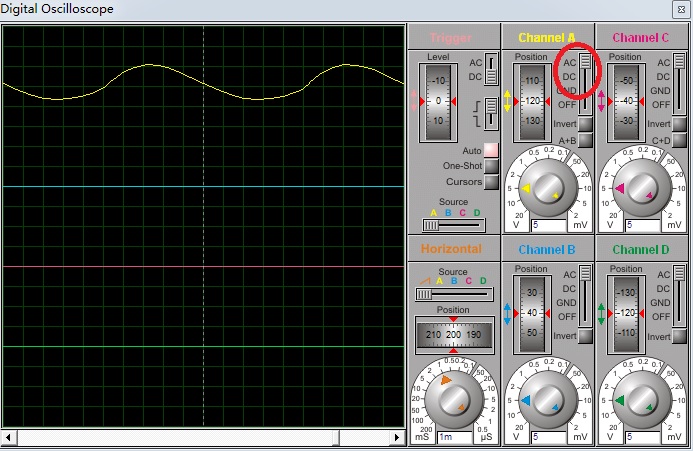The image size is (693, 451).
Task: Click Channel A volts value field
Action: click(x=546, y=226)
